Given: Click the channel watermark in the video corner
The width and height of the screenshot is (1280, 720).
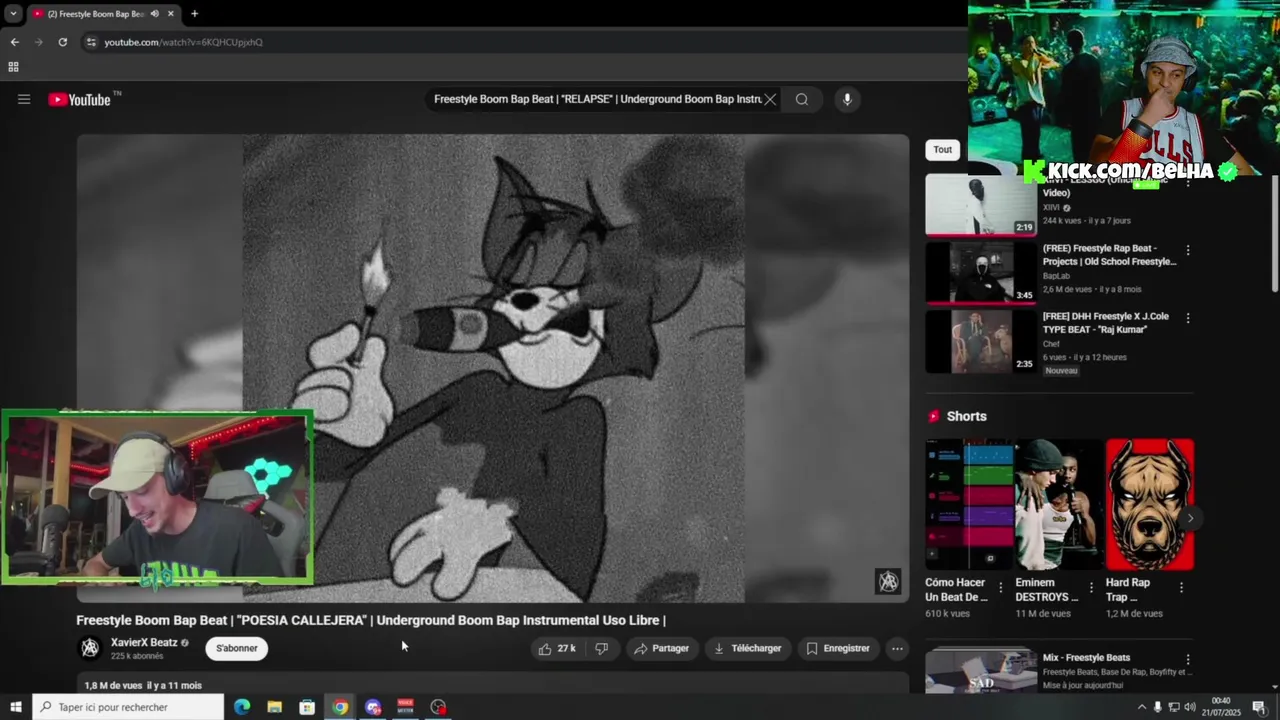Looking at the screenshot, I should (x=888, y=581).
